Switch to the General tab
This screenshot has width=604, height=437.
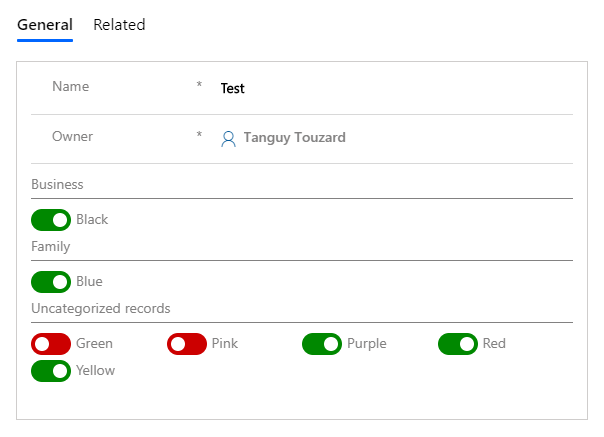[x=45, y=25]
